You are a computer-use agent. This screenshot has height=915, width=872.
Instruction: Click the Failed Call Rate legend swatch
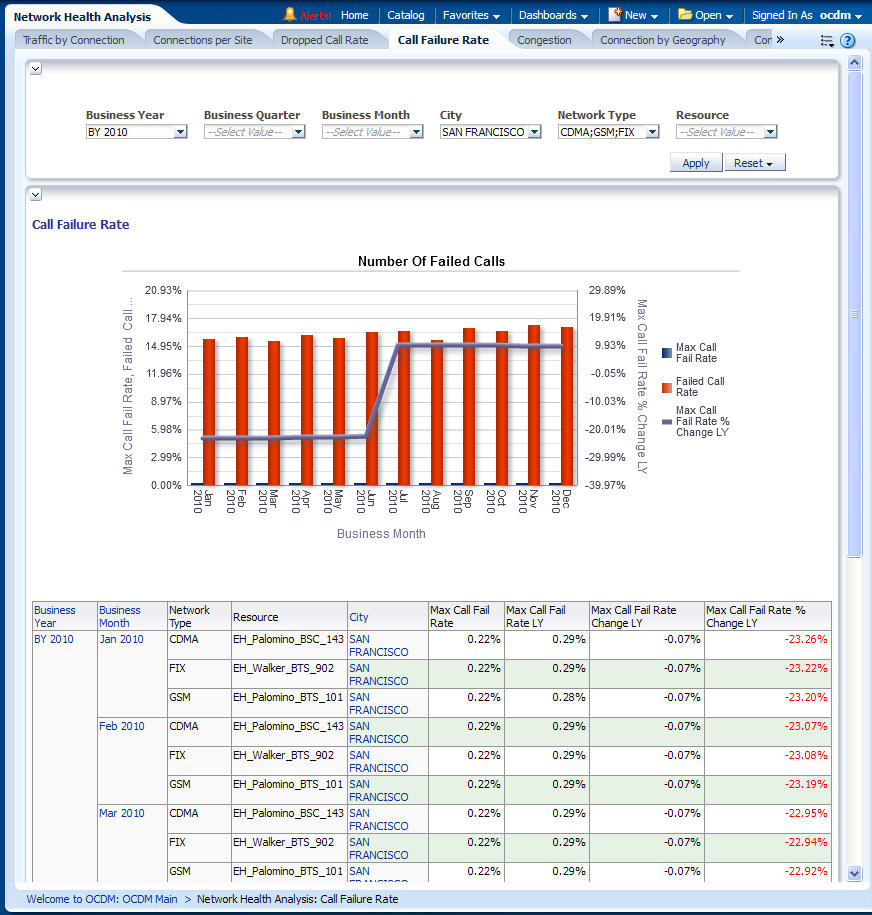pos(667,386)
